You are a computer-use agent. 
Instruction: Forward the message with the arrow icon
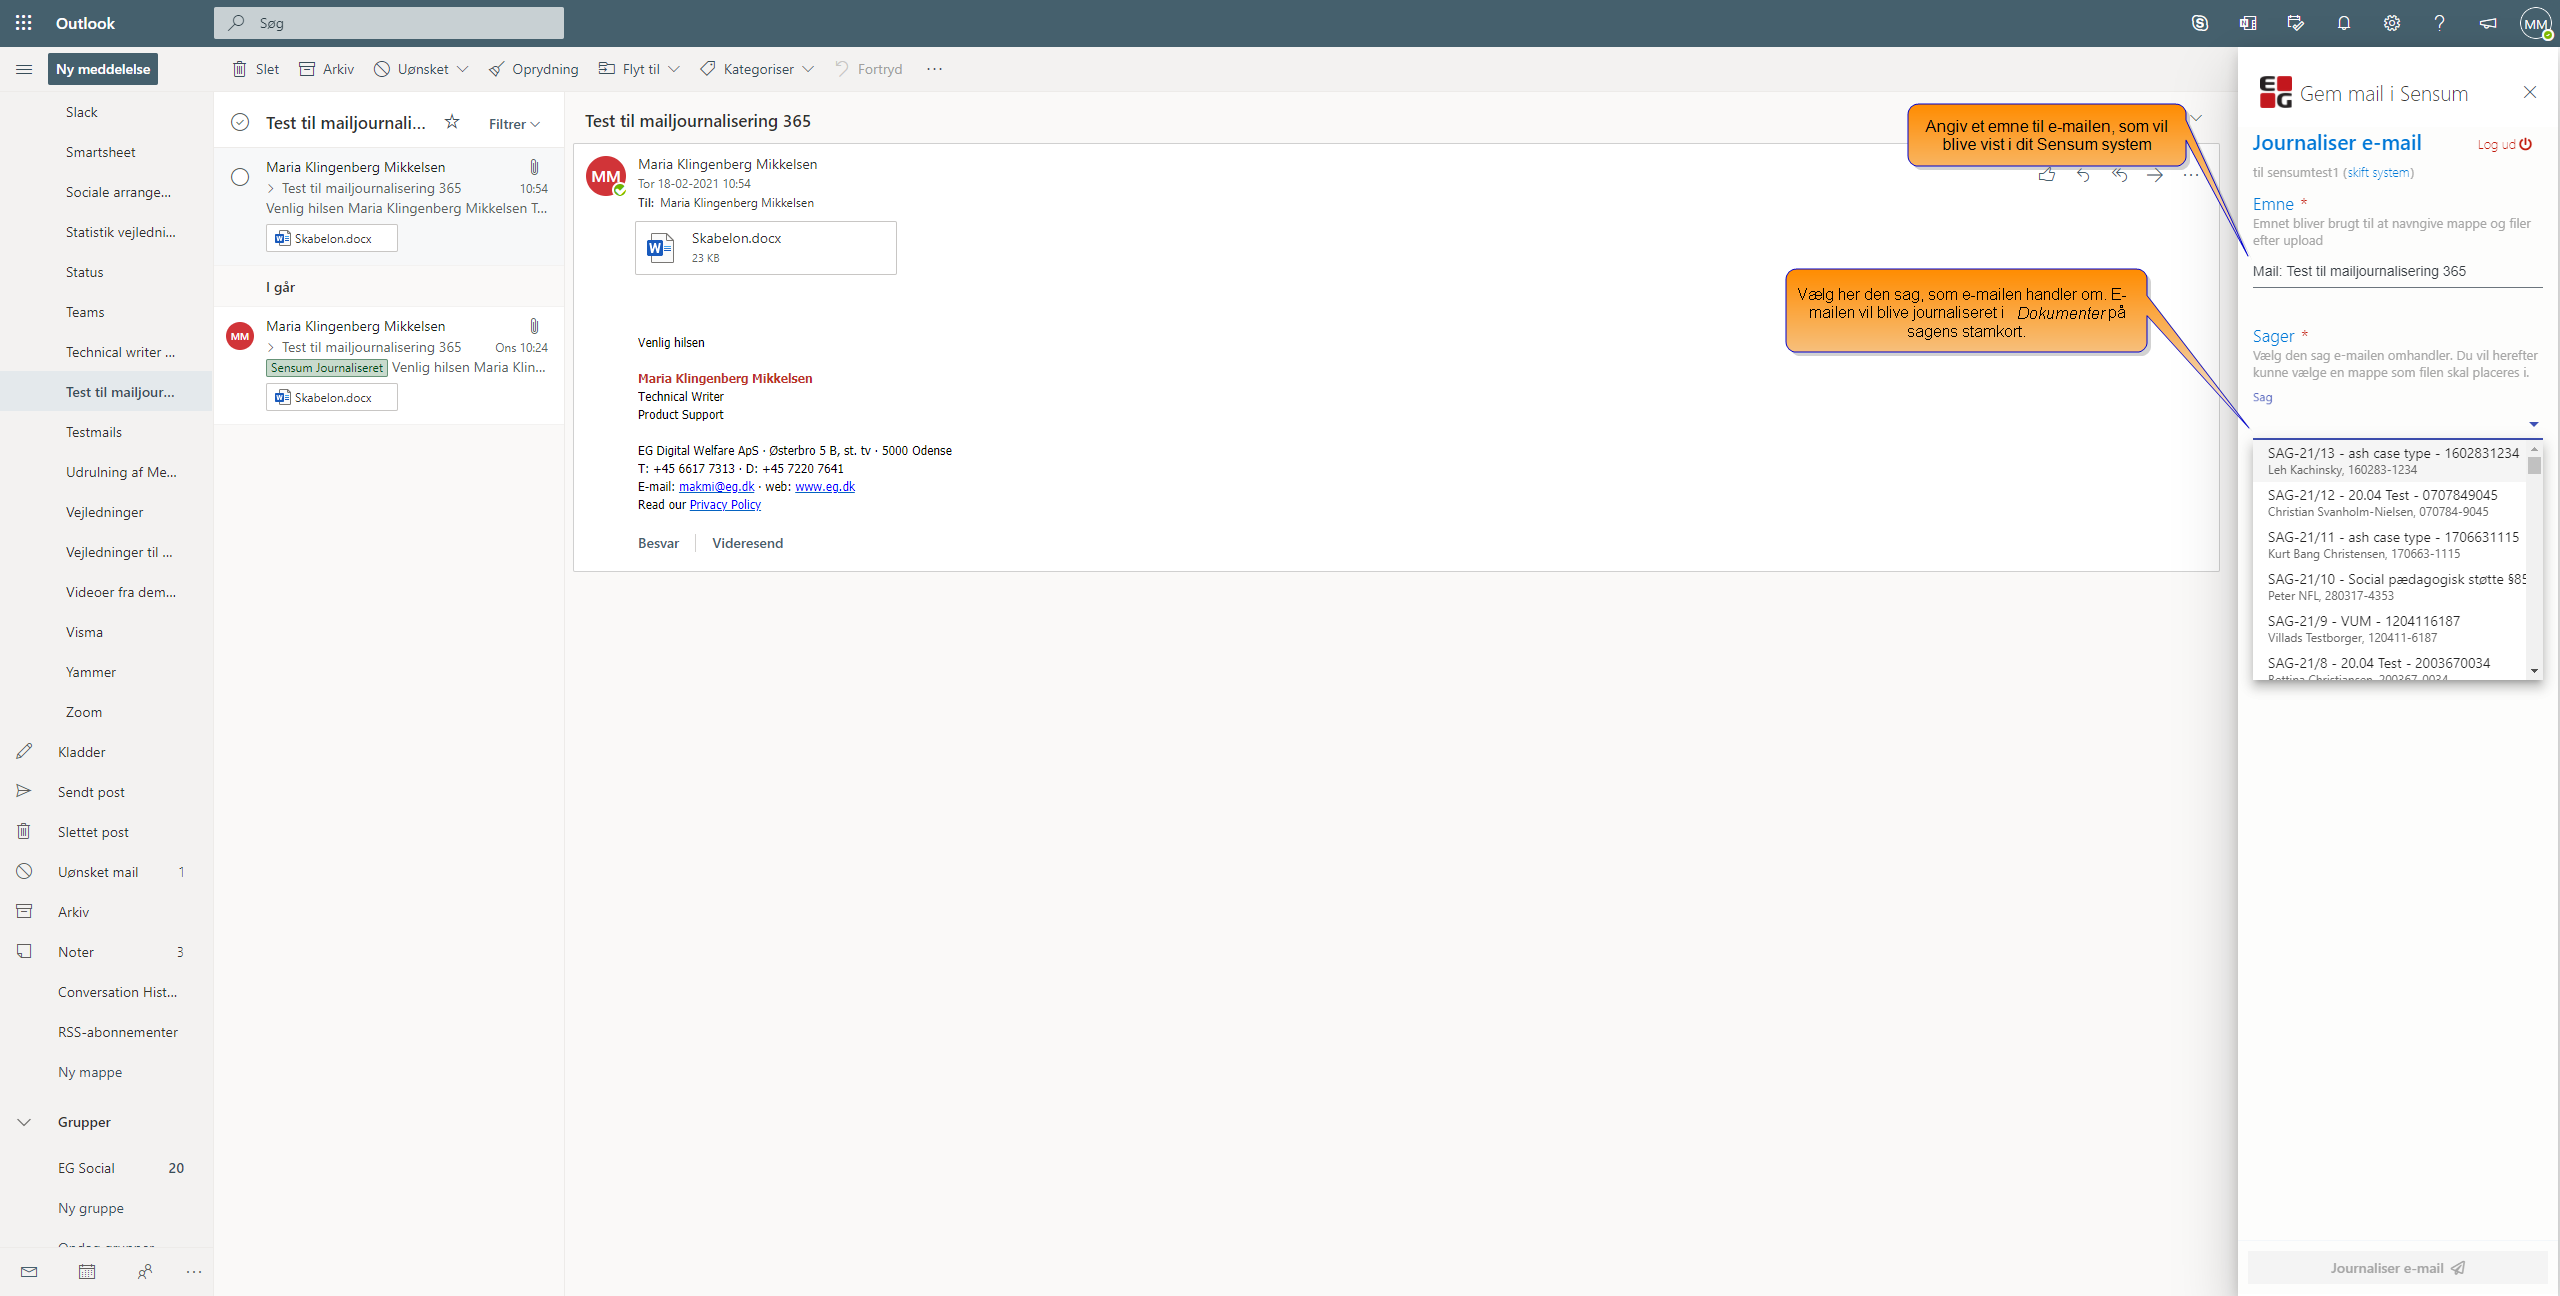(x=2155, y=175)
